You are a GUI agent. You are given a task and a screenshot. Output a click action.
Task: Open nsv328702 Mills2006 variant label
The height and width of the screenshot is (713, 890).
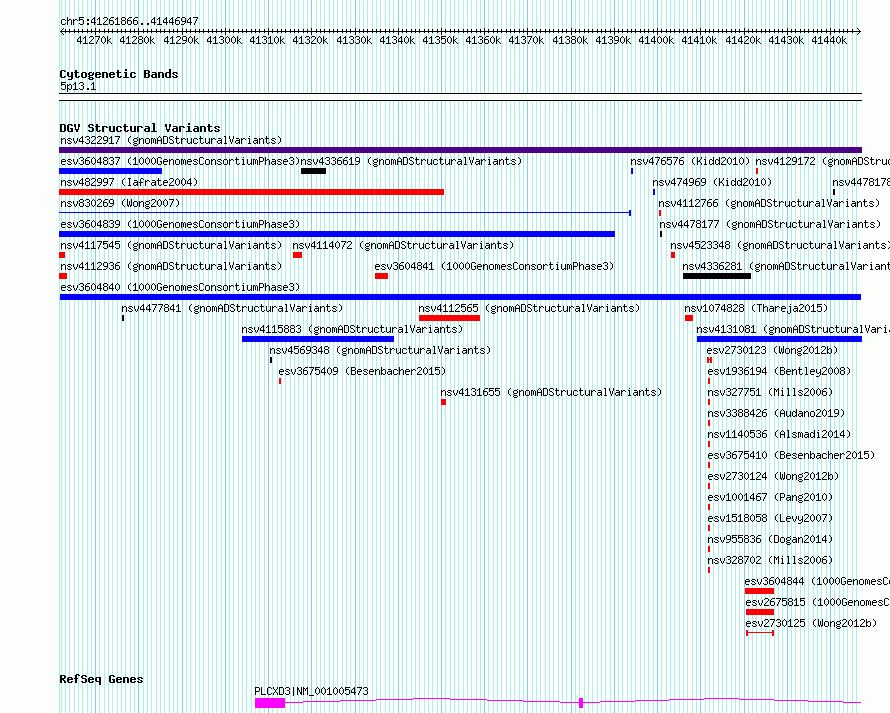[x=770, y=560]
